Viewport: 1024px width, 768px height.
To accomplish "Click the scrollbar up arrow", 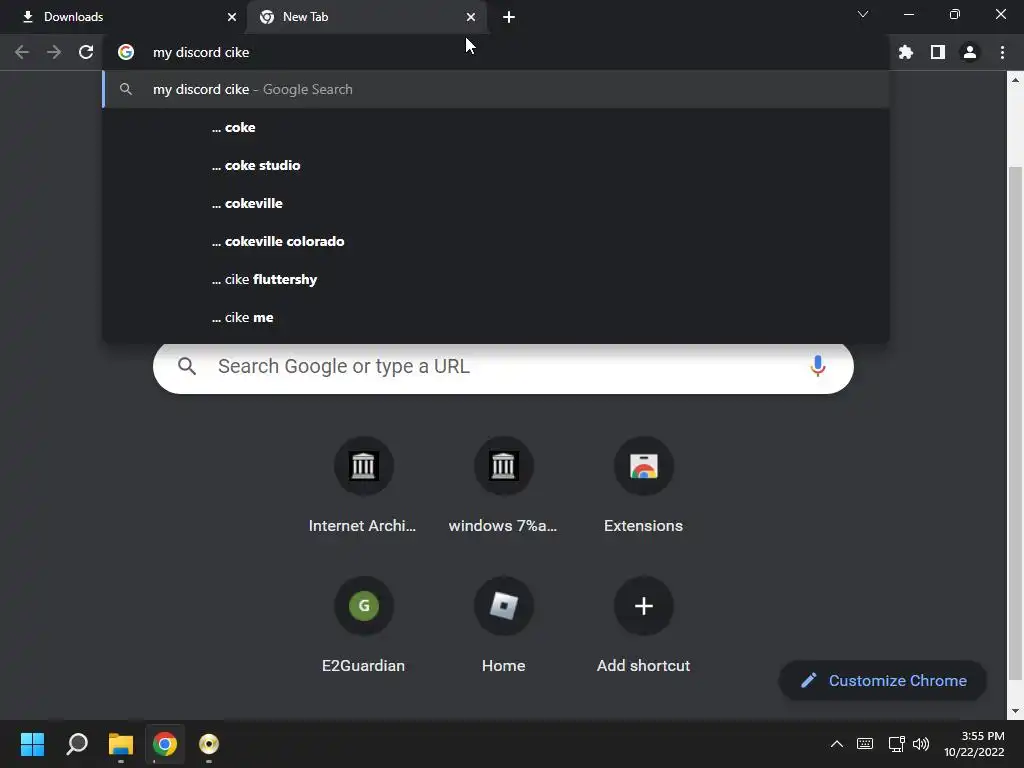I will [x=1015, y=80].
